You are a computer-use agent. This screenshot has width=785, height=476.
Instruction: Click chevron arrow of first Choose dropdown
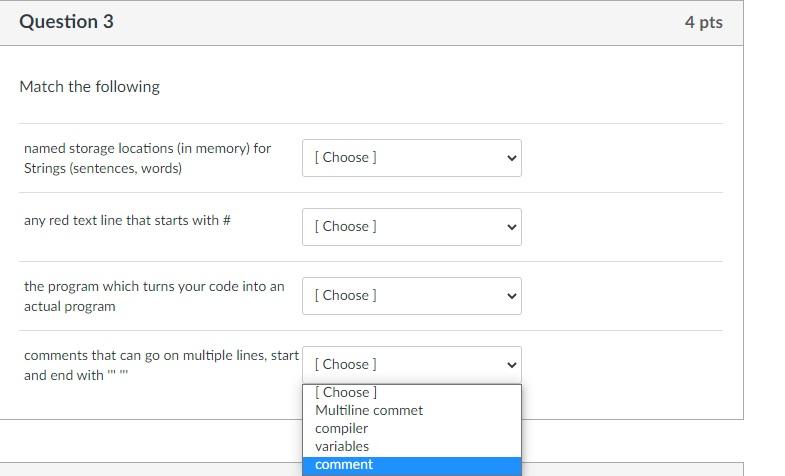(x=511, y=158)
